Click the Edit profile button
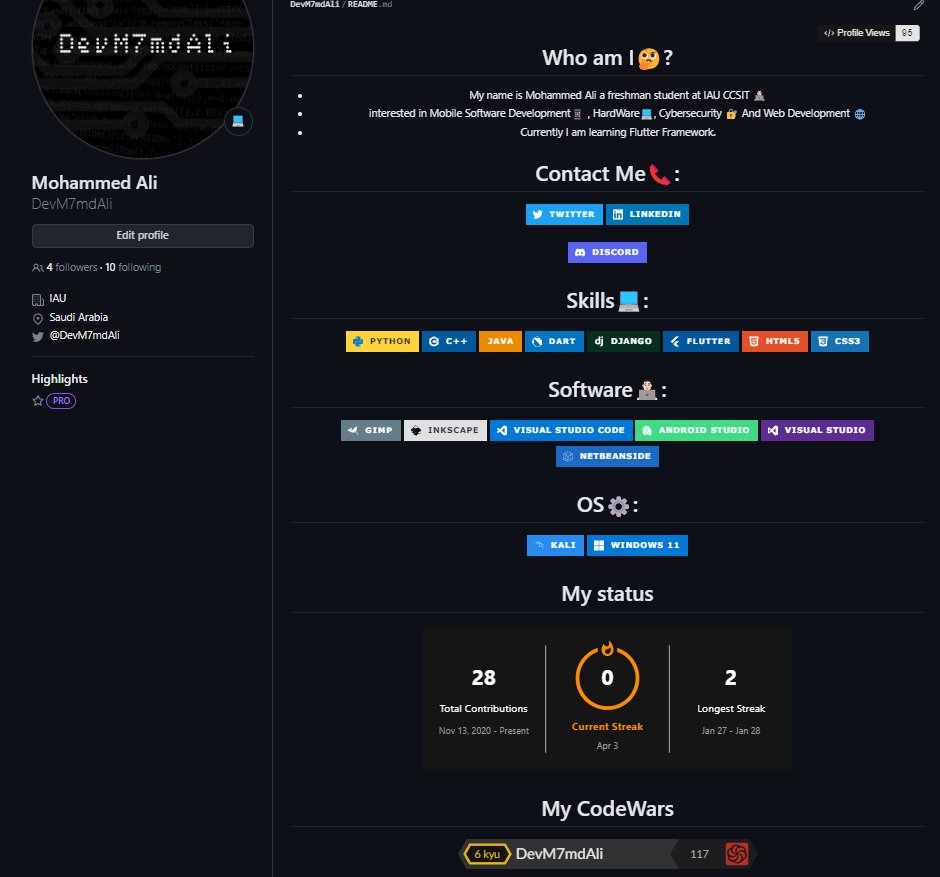Image resolution: width=940 pixels, height=877 pixels. 143,236
